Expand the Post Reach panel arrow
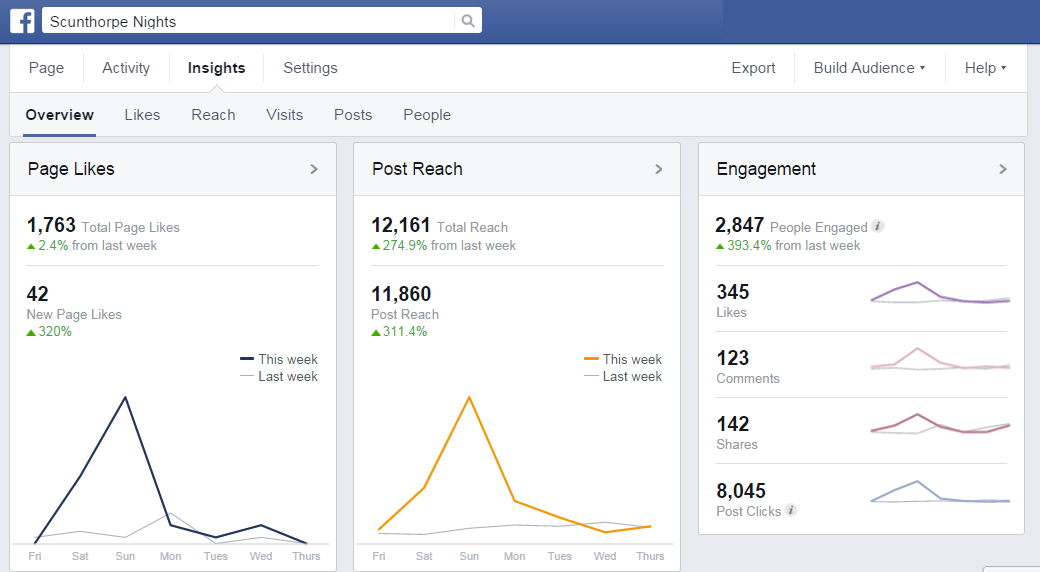Viewport: 1040px width, 572px height. coord(658,169)
